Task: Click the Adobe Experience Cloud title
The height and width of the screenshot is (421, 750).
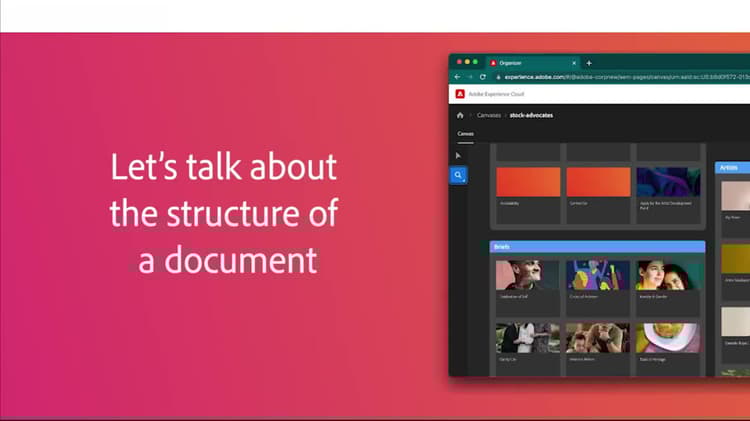Action: 496,94
